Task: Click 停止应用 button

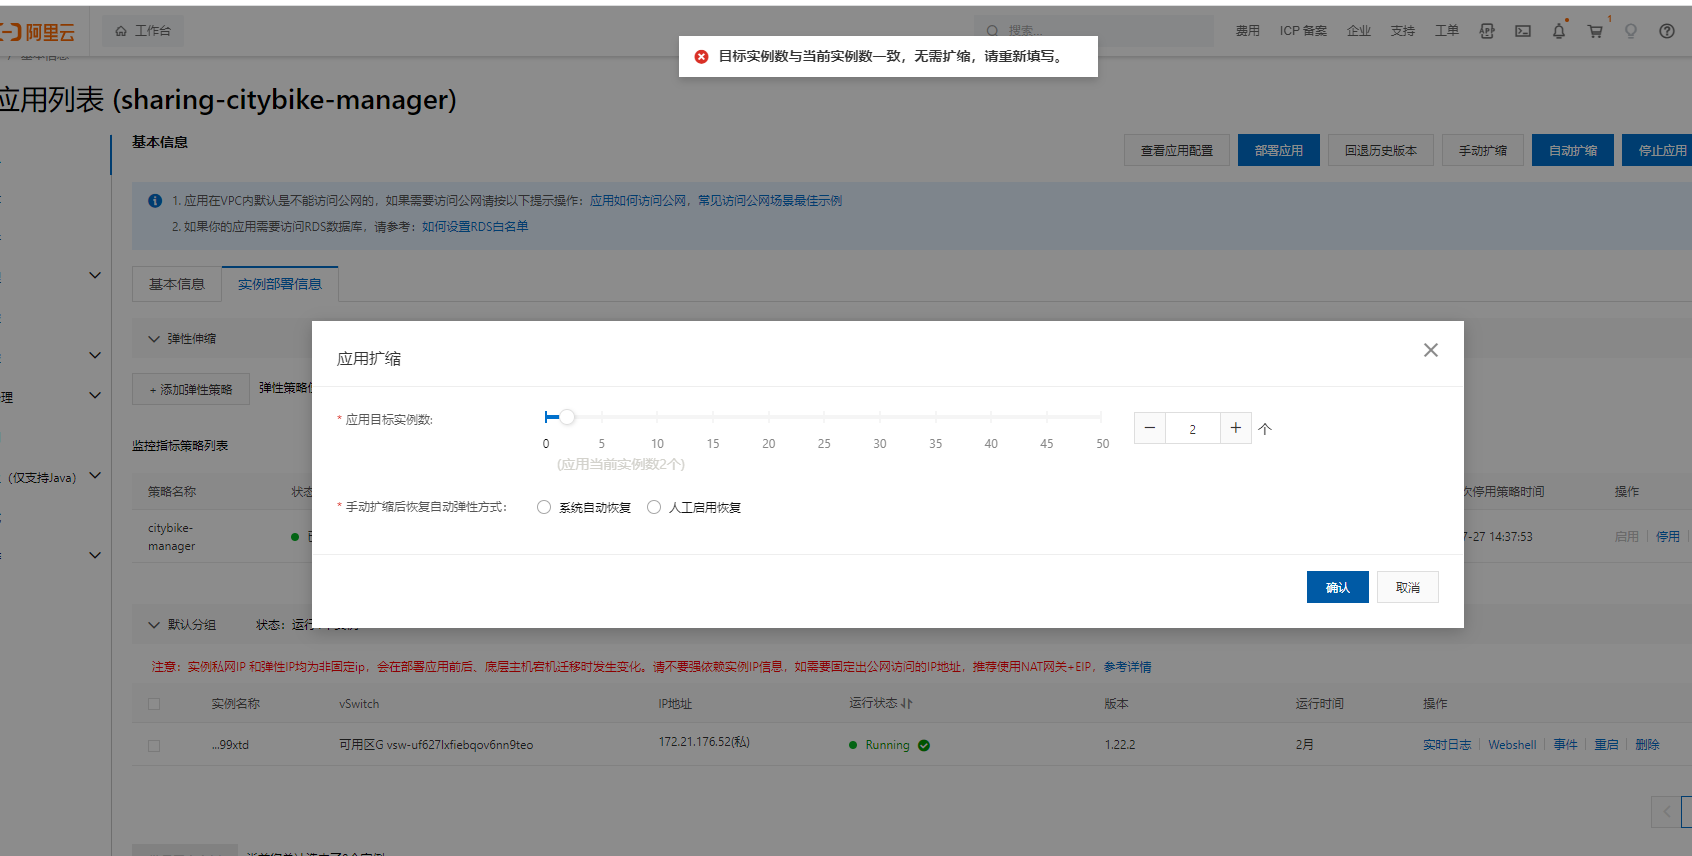Action: 1658,150
